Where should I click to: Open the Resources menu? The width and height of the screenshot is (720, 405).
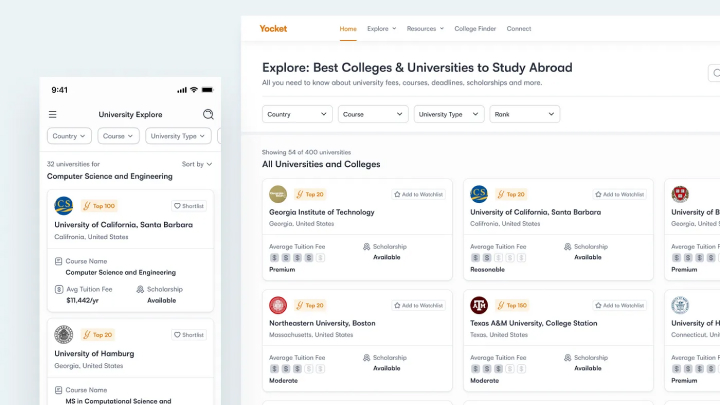click(425, 28)
